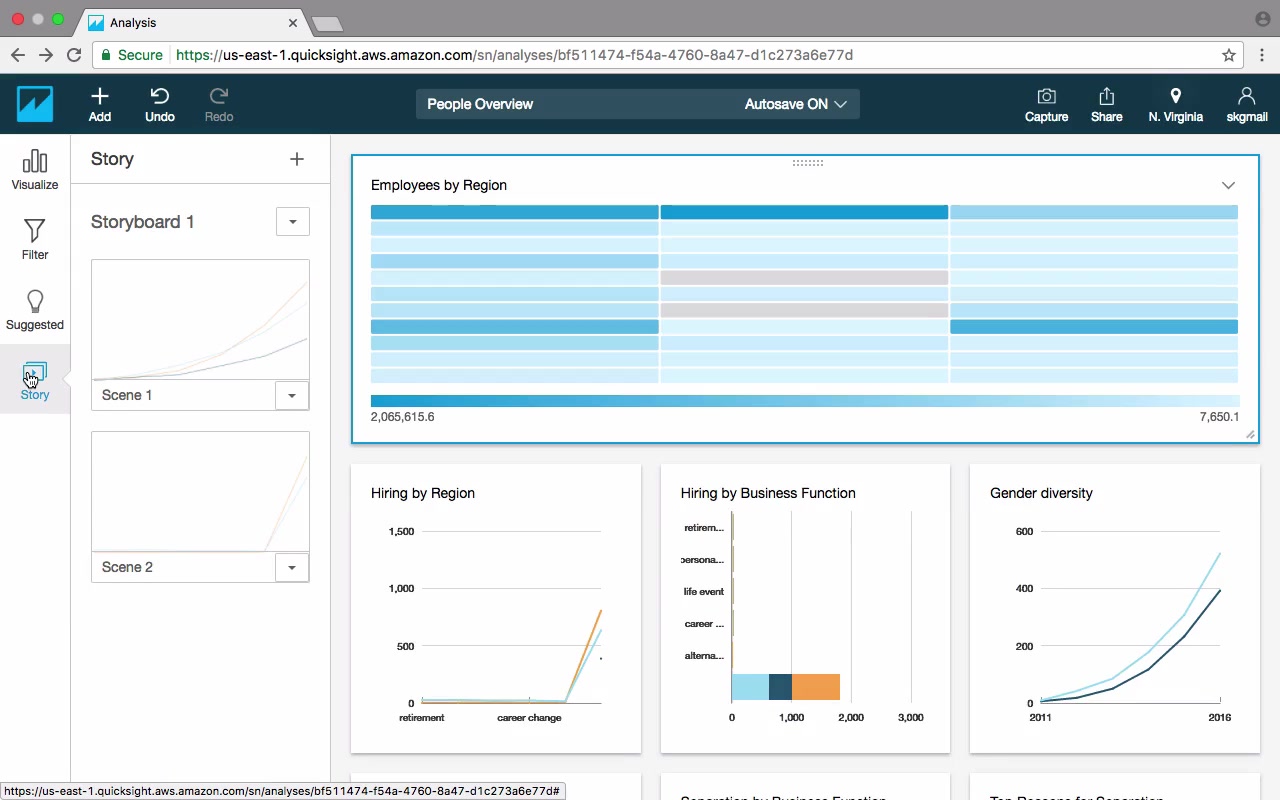Click the Story panel heading
The width and height of the screenshot is (1280, 800).
[112, 159]
